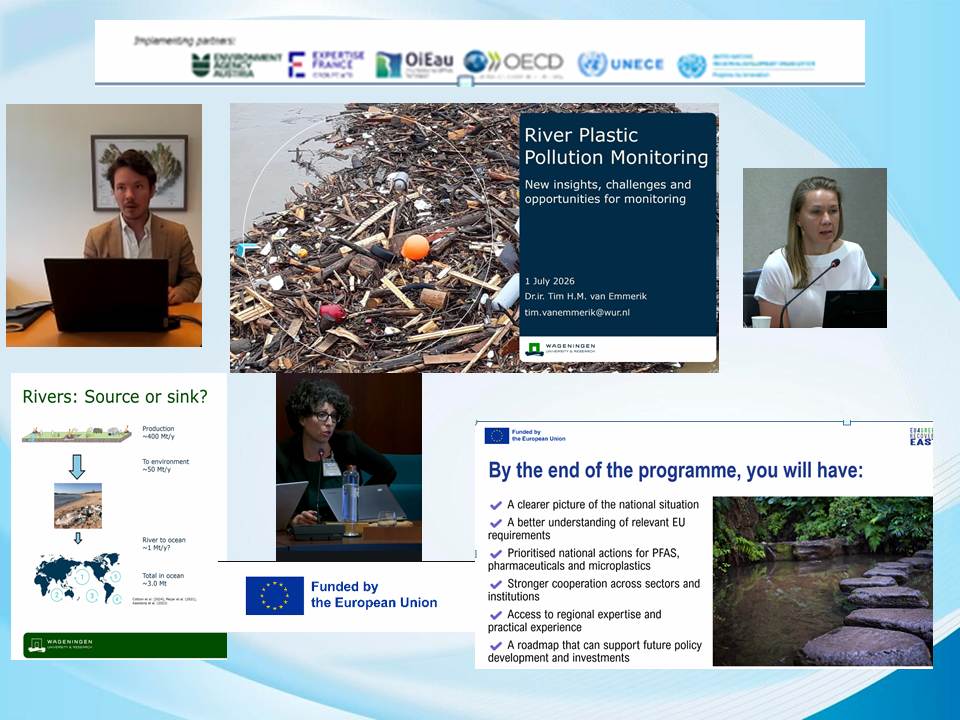Viewport: 960px width, 720px height.
Task: Click the "River Plastic Pollution Monitoring" slide title
Action: pos(616,146)
